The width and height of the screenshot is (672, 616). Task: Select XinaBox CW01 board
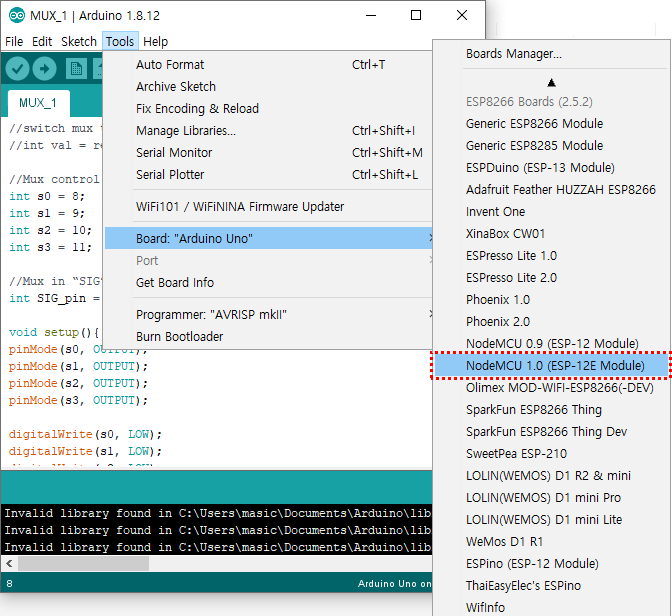pos(552,234)
